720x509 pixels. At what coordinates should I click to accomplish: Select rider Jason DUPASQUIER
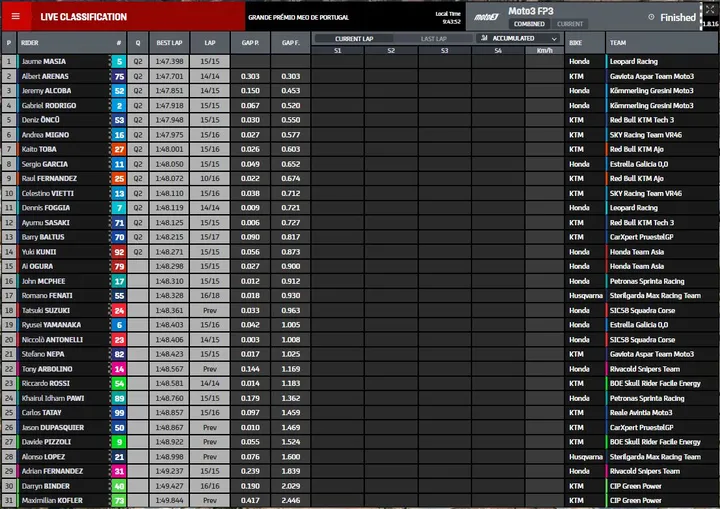(x=53, y=427)
